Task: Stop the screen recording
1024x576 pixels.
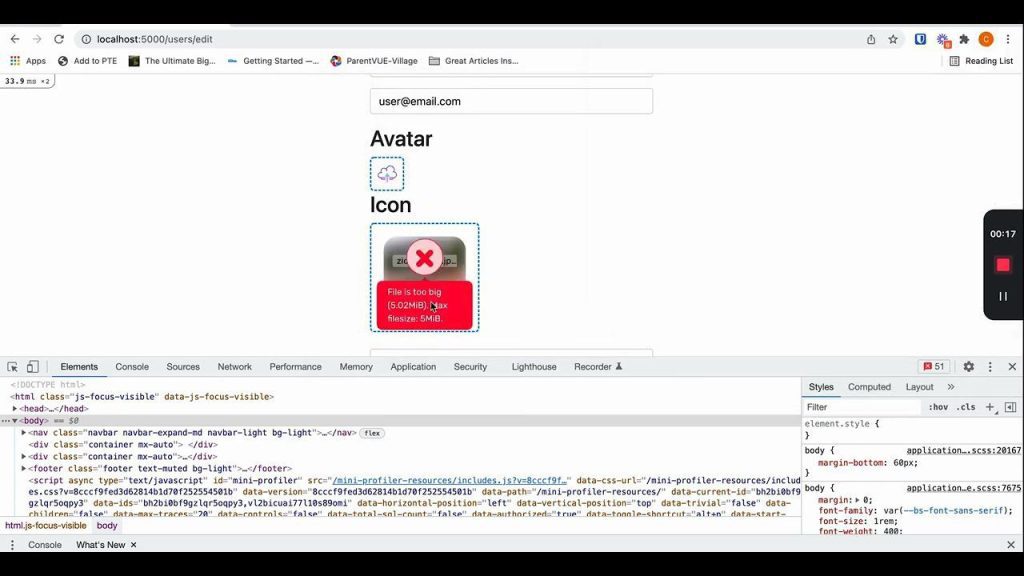Action: [x=1002, y=265]
